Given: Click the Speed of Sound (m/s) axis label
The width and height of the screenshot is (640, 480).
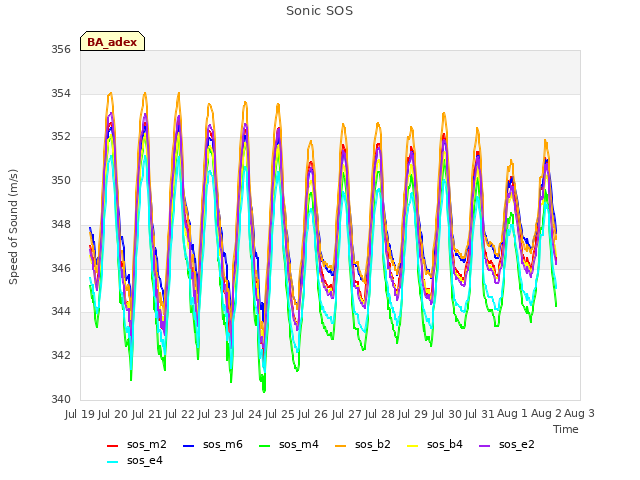Looking at the screenshot, I should 13,227.
